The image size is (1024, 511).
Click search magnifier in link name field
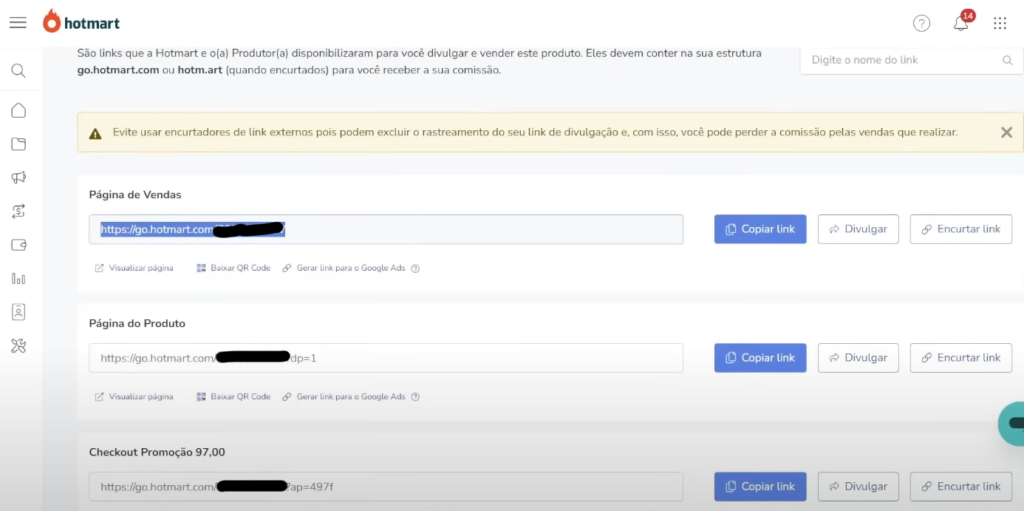click(x=1007, y=60)
